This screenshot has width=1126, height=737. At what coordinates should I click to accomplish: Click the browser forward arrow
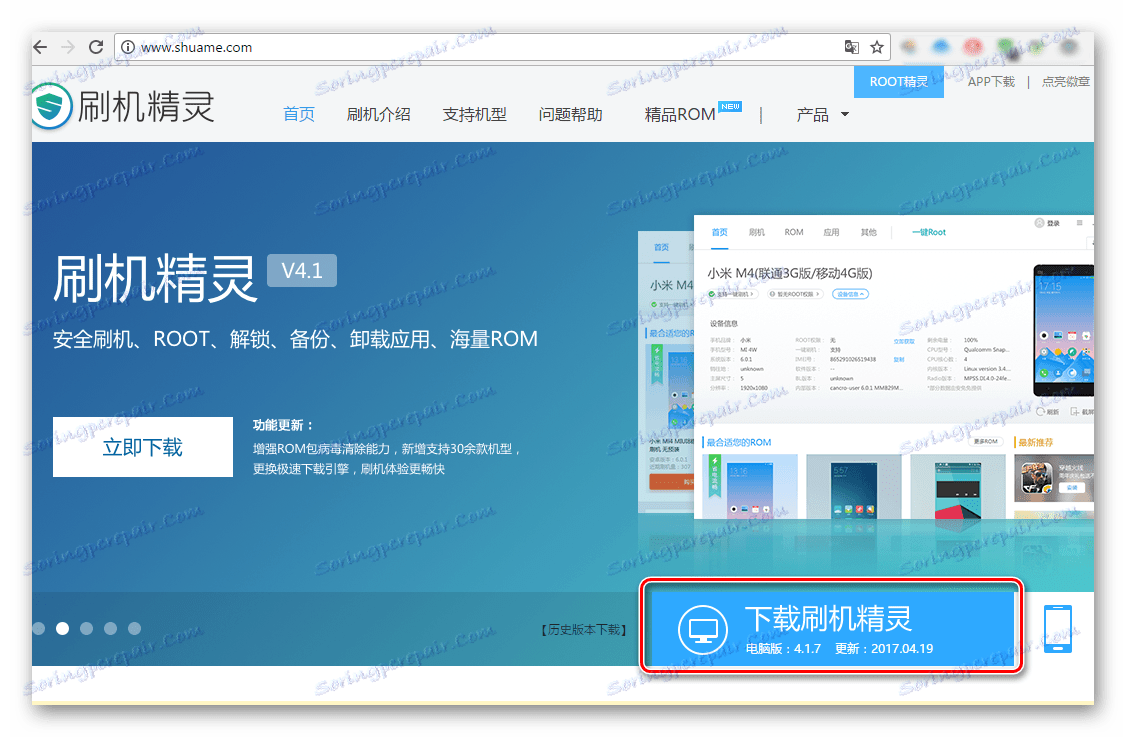pos(68,47)
